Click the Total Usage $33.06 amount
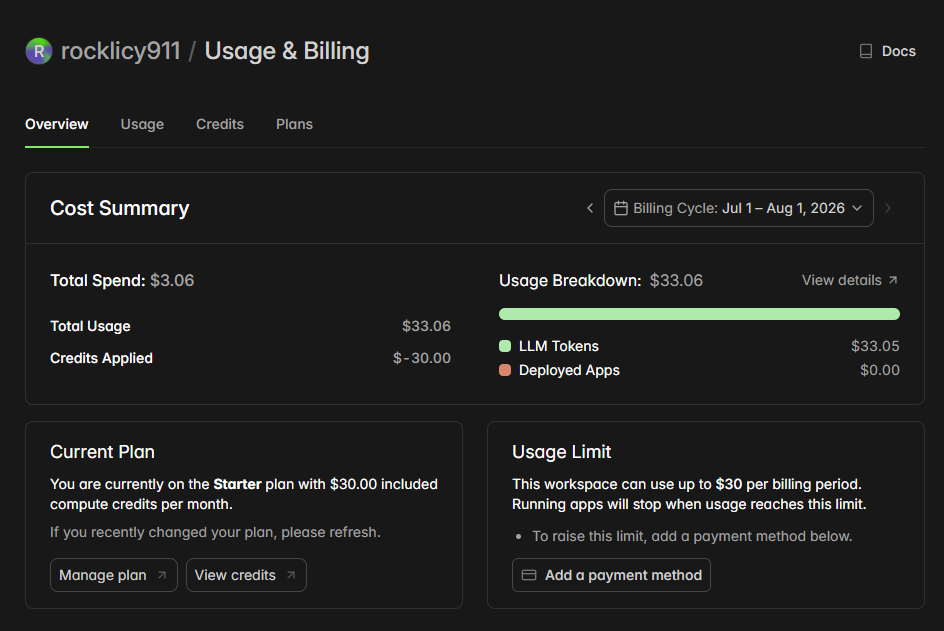944x631 pixels. click(x=426, y=326)
